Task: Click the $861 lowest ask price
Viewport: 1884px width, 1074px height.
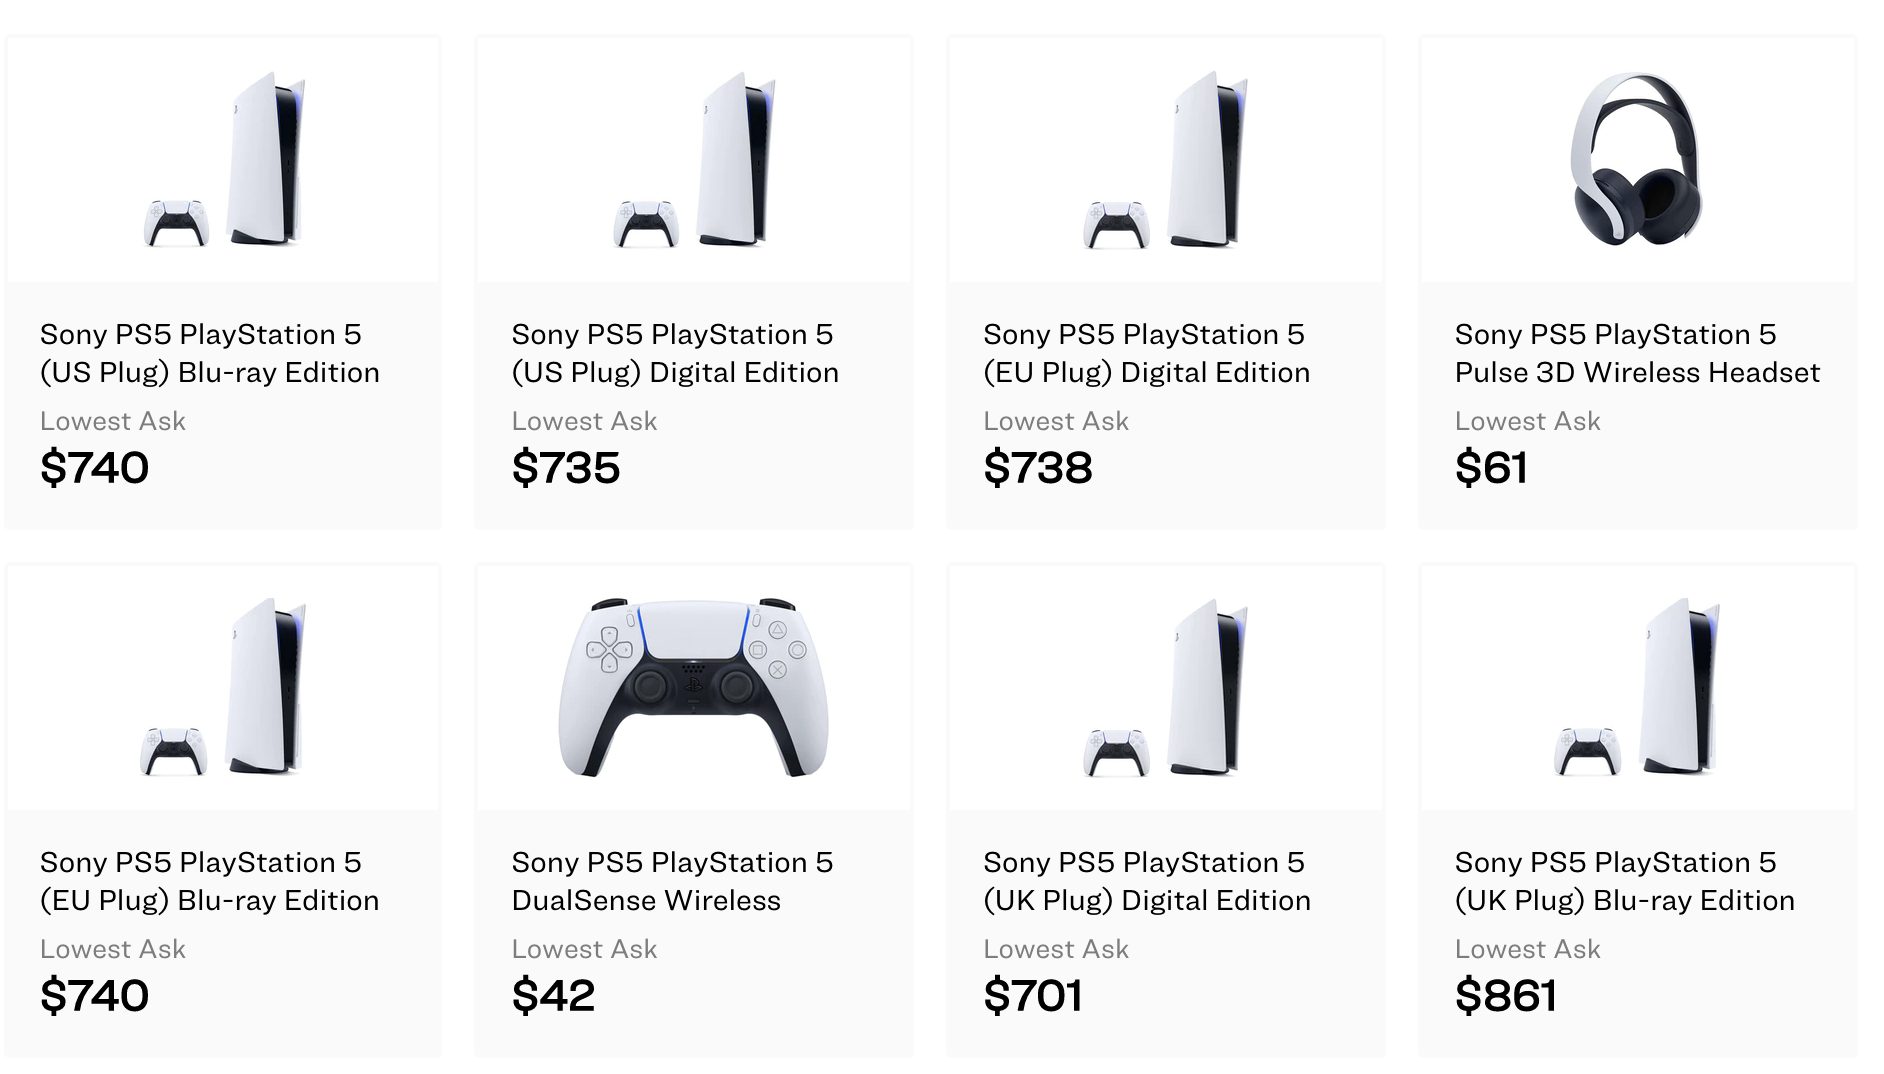Action: point(1505,996)
